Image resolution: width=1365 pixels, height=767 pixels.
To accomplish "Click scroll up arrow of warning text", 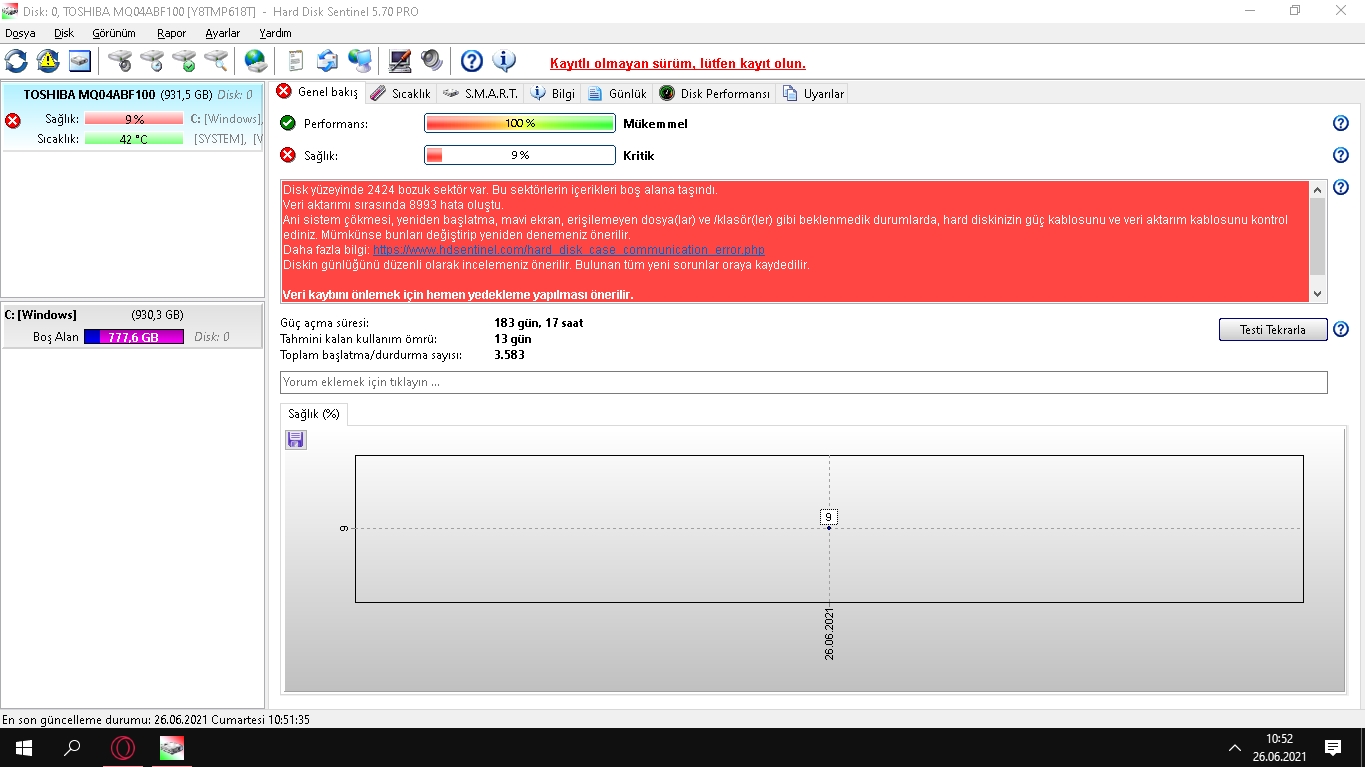I will pyautogui.click(x=1318, y=189).
